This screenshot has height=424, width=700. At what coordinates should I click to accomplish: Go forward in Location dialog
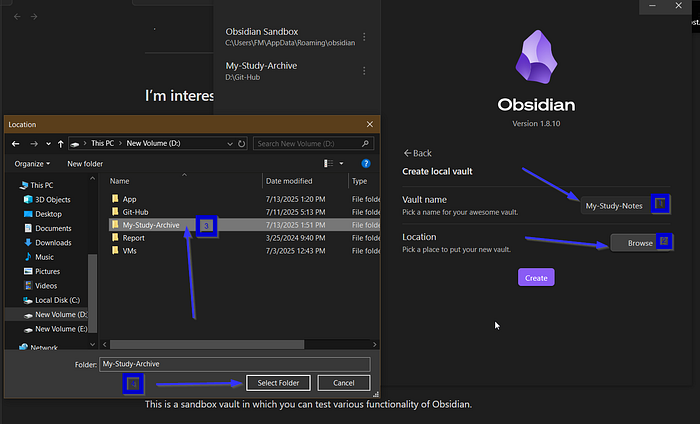(x=33, y=144)
